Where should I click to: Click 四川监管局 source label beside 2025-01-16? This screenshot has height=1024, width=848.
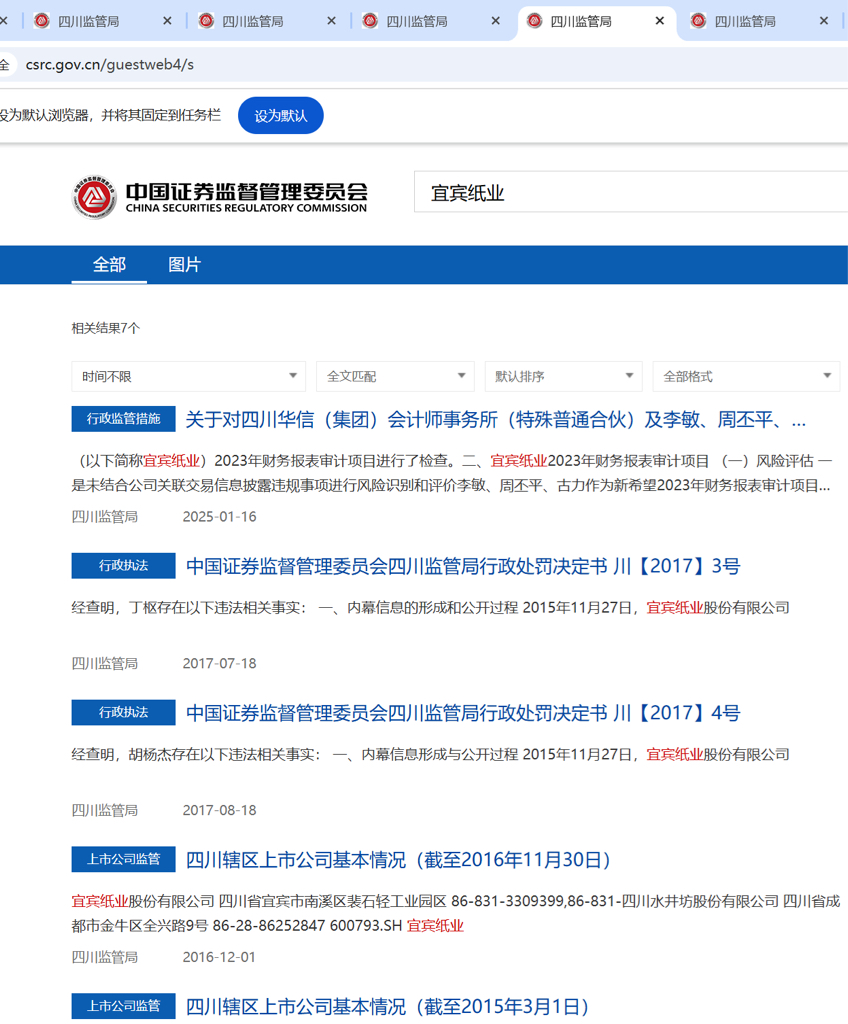(x=105, y=517)
